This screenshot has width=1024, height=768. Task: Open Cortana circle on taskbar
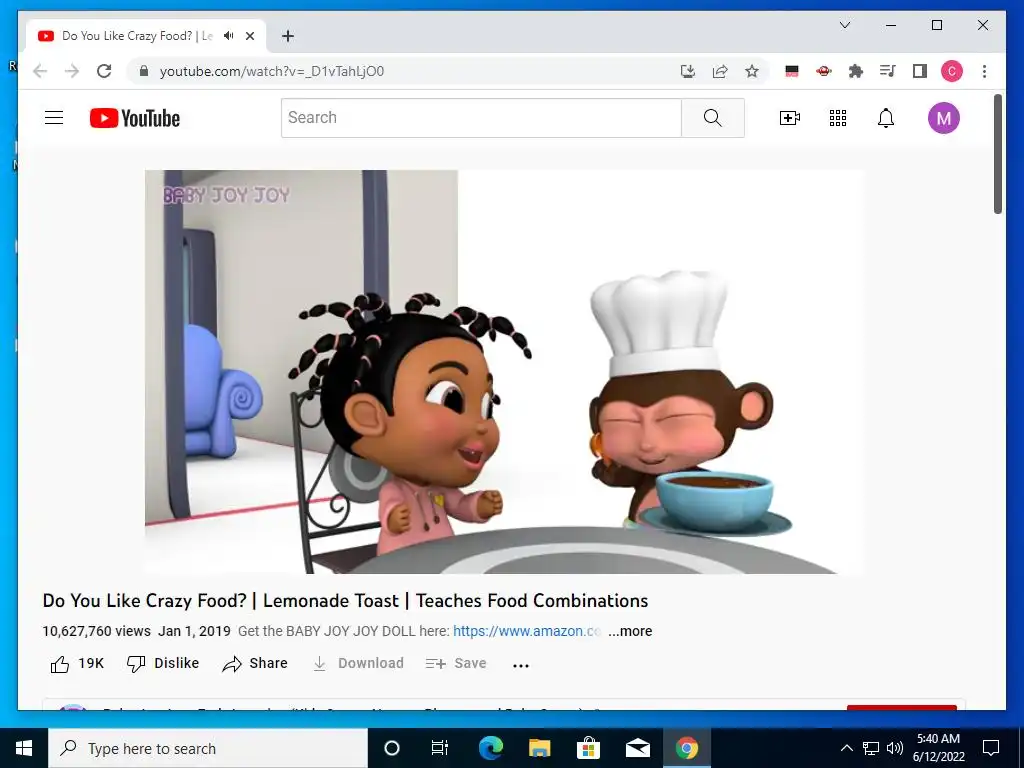tap(391, 748)
